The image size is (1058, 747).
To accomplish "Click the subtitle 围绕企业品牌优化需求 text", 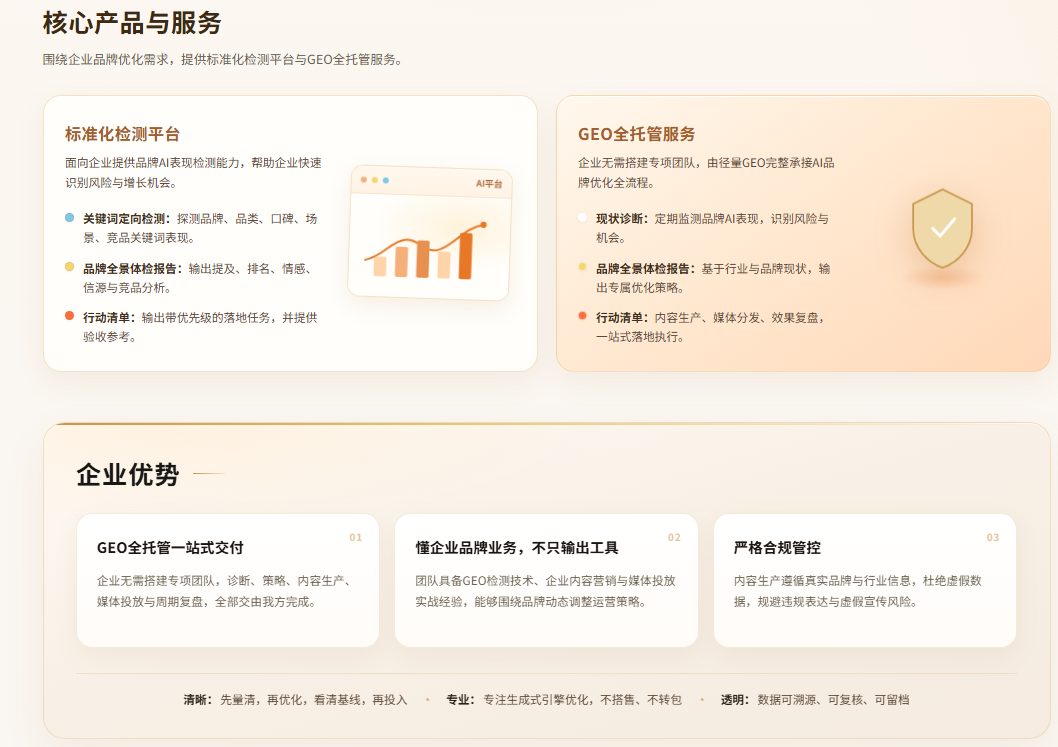I will (223, 59).
